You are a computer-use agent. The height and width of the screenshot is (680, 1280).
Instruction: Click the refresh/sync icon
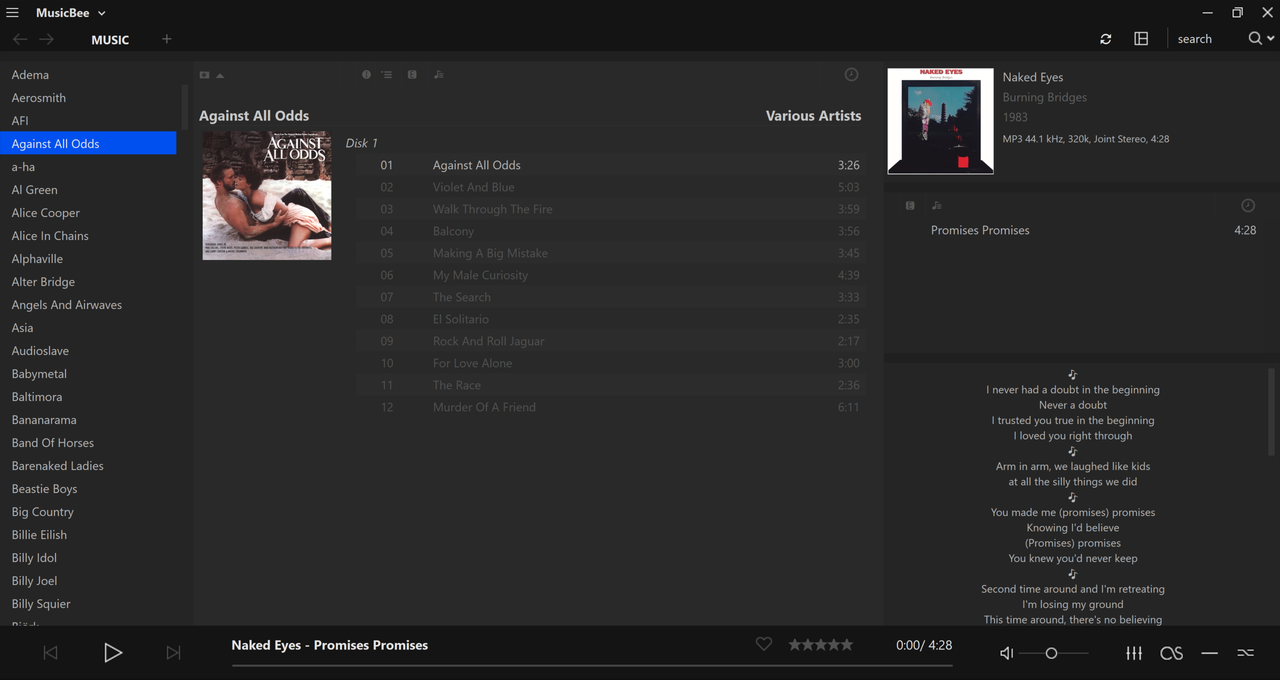1105,39
